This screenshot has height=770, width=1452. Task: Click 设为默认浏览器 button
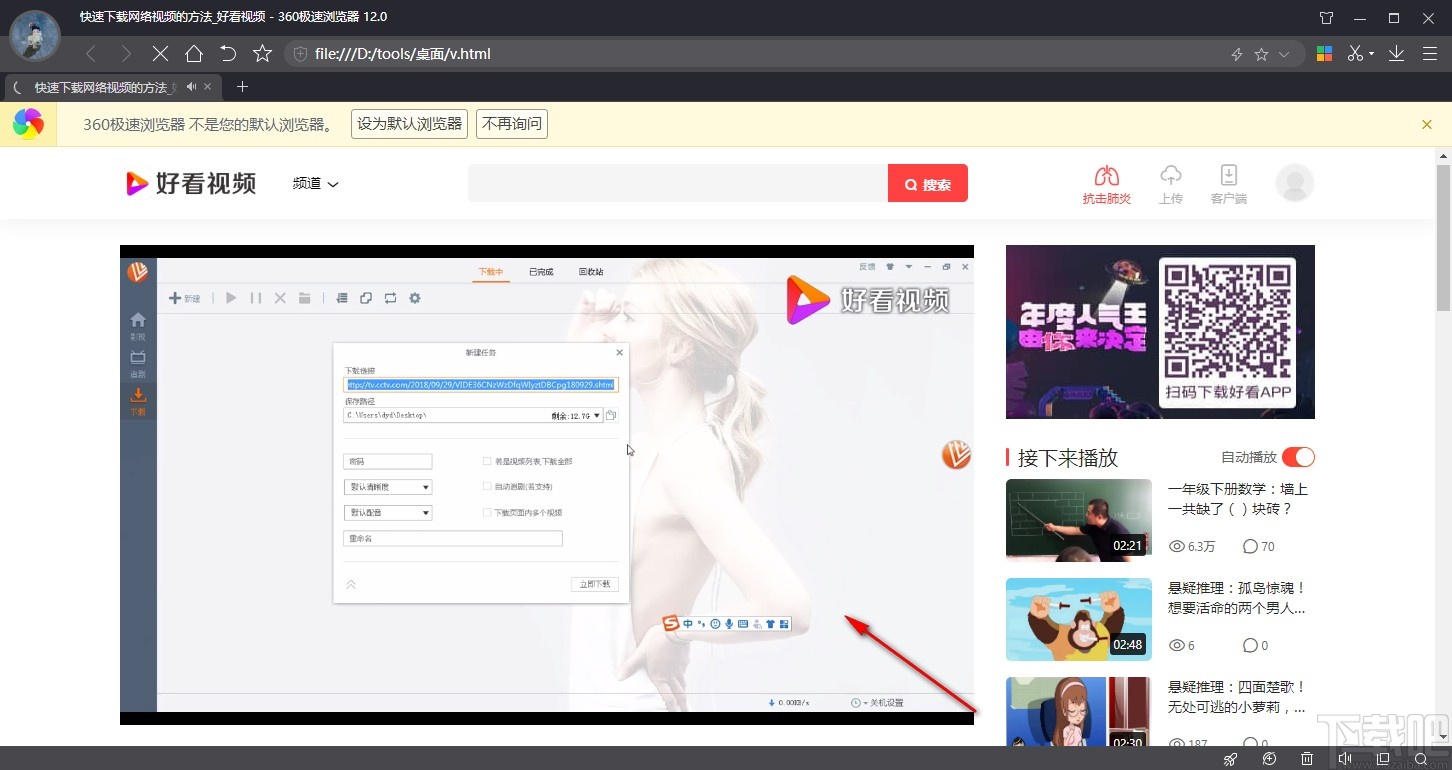[x=410, y=124]
